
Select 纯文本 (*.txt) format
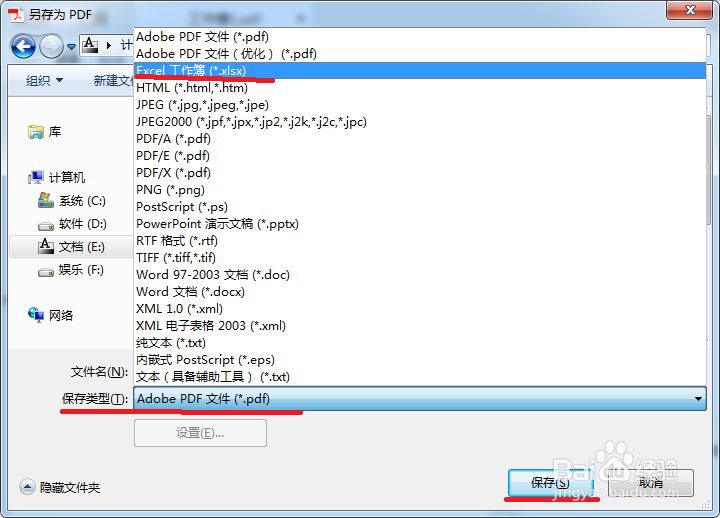420,343
